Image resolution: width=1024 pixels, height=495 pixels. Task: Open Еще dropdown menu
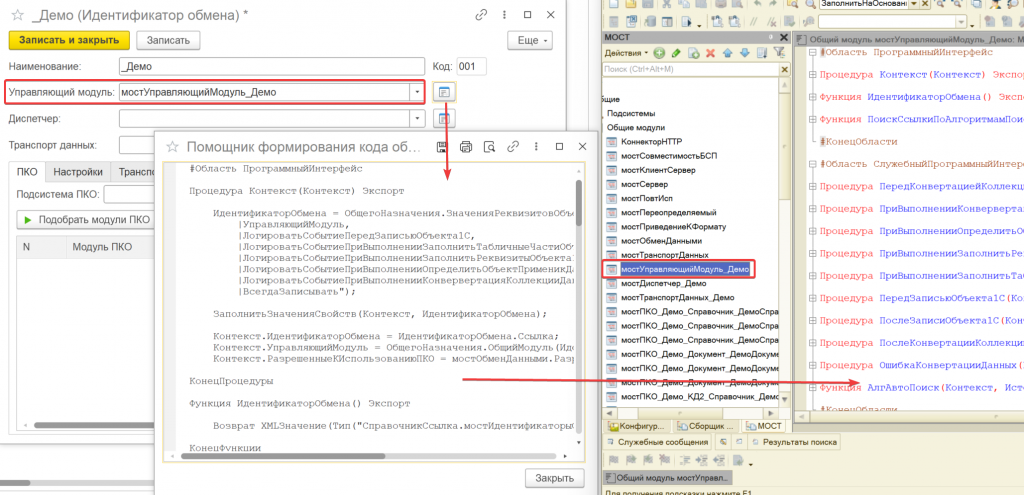(x=530, y=40)
